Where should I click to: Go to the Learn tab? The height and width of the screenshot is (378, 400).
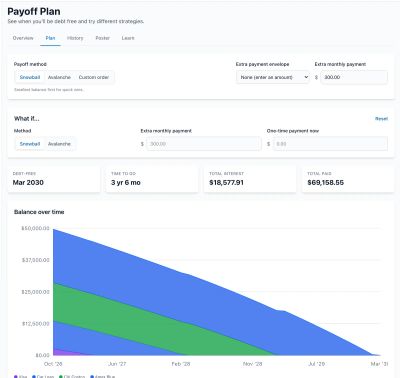[128, 38]
